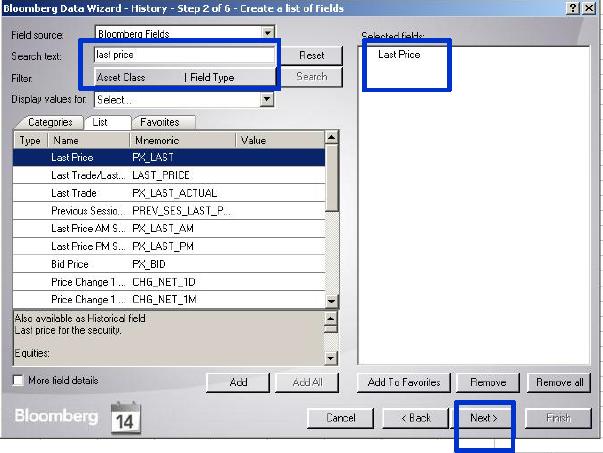Click the Add button
The width and height of the screenshot is (603, 453).
point(238,382)
